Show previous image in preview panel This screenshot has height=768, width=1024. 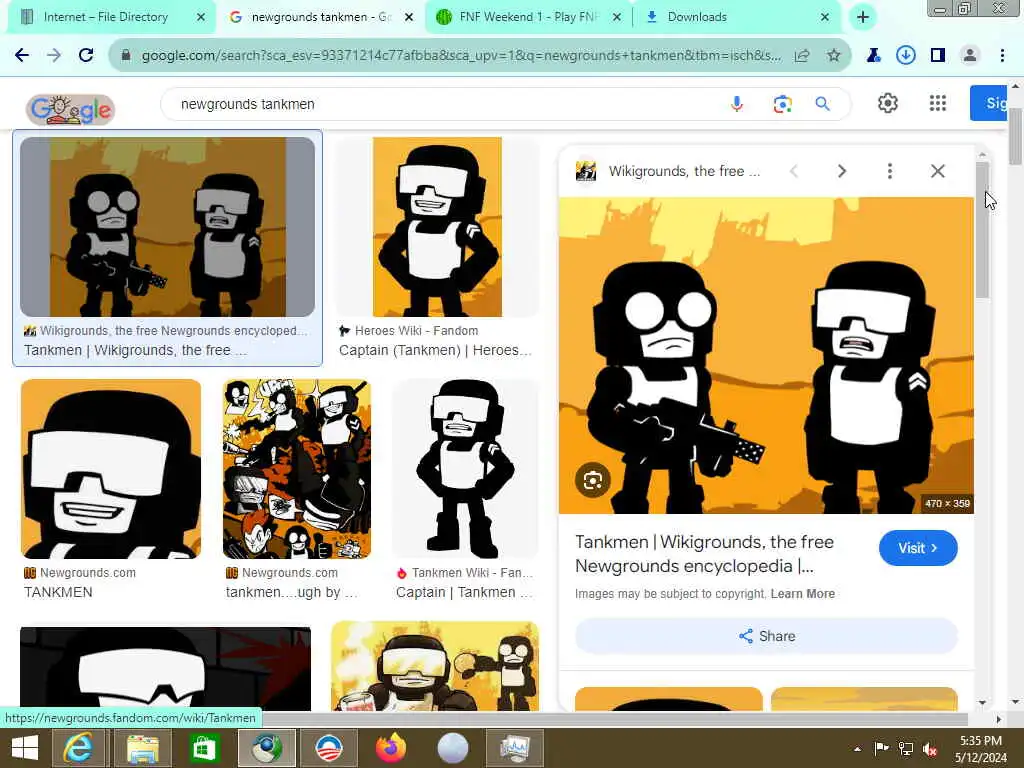[x=794, y=171]
